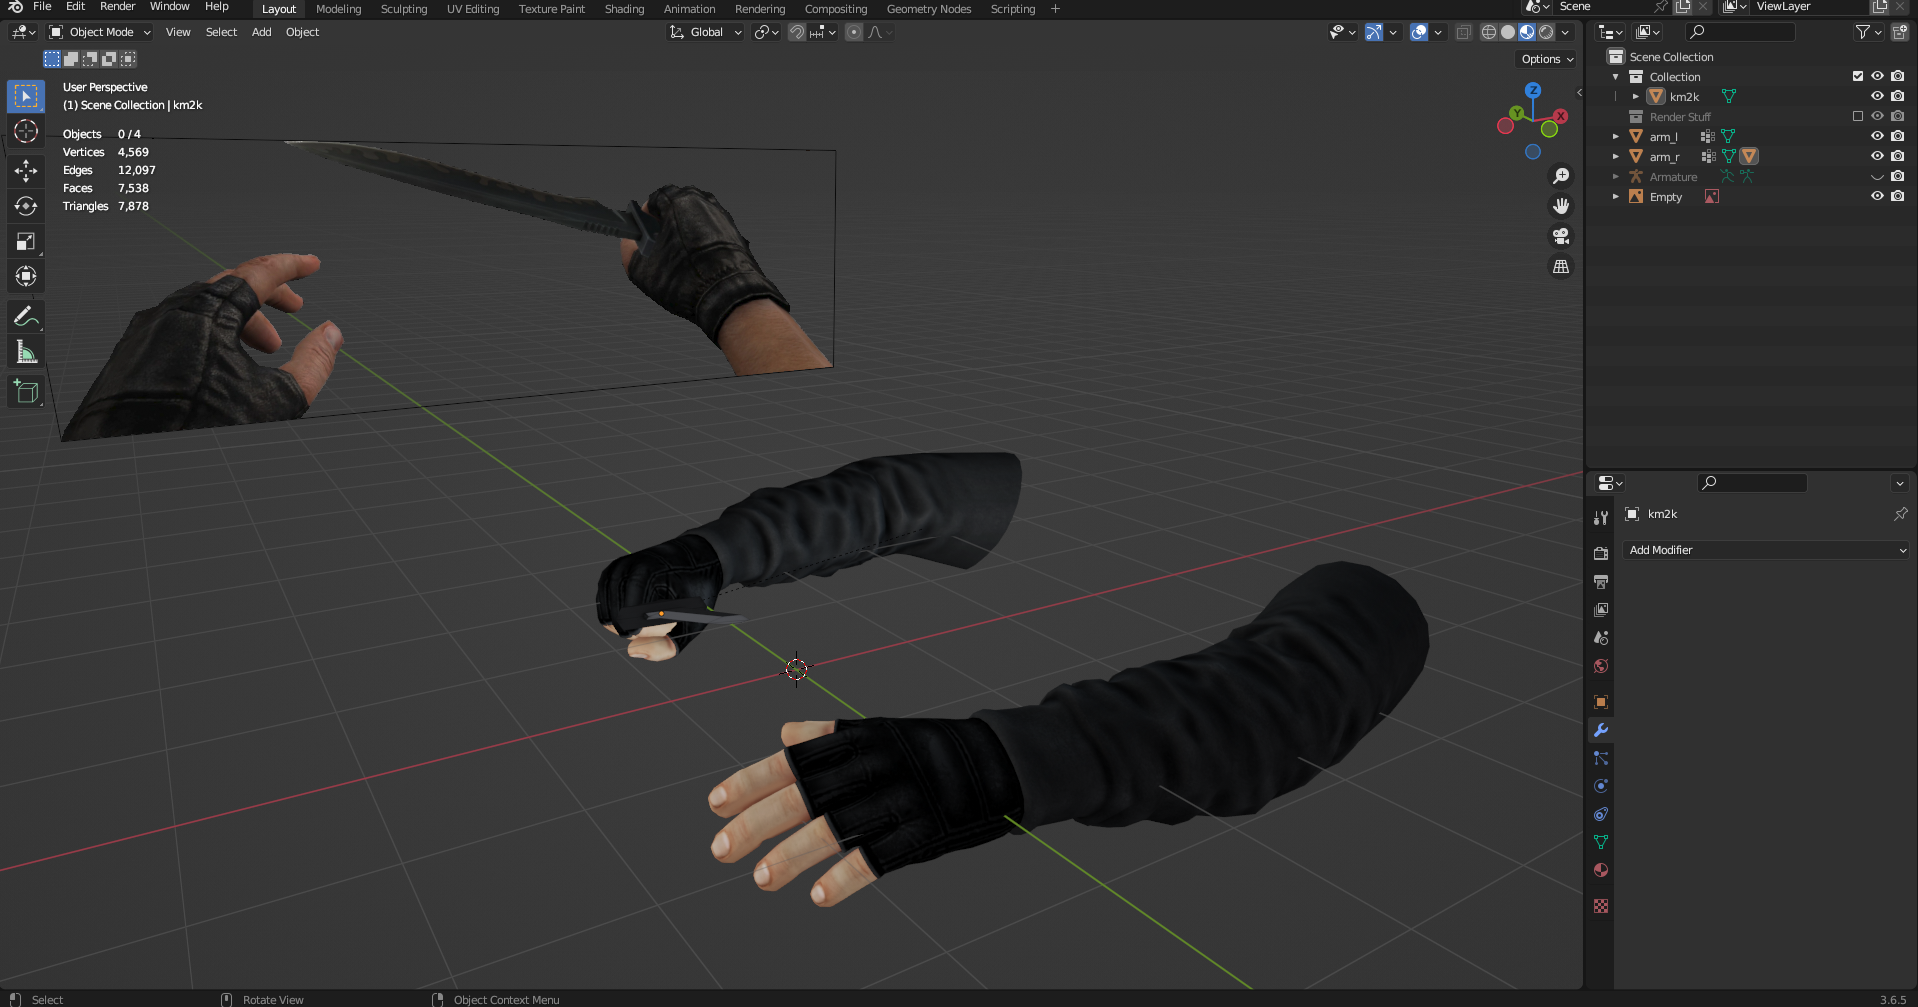The height and width of the screenshot is (1007, 1918).
Task: Open the Output properties tab
Action: click(x=1601, y=581)
